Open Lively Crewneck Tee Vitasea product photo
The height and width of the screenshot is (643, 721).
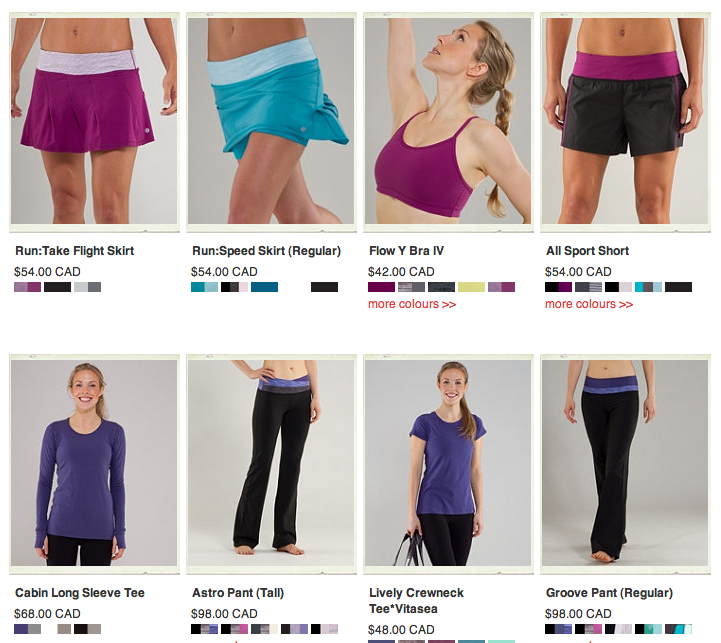pyautogui.click(x=448, y=463)
